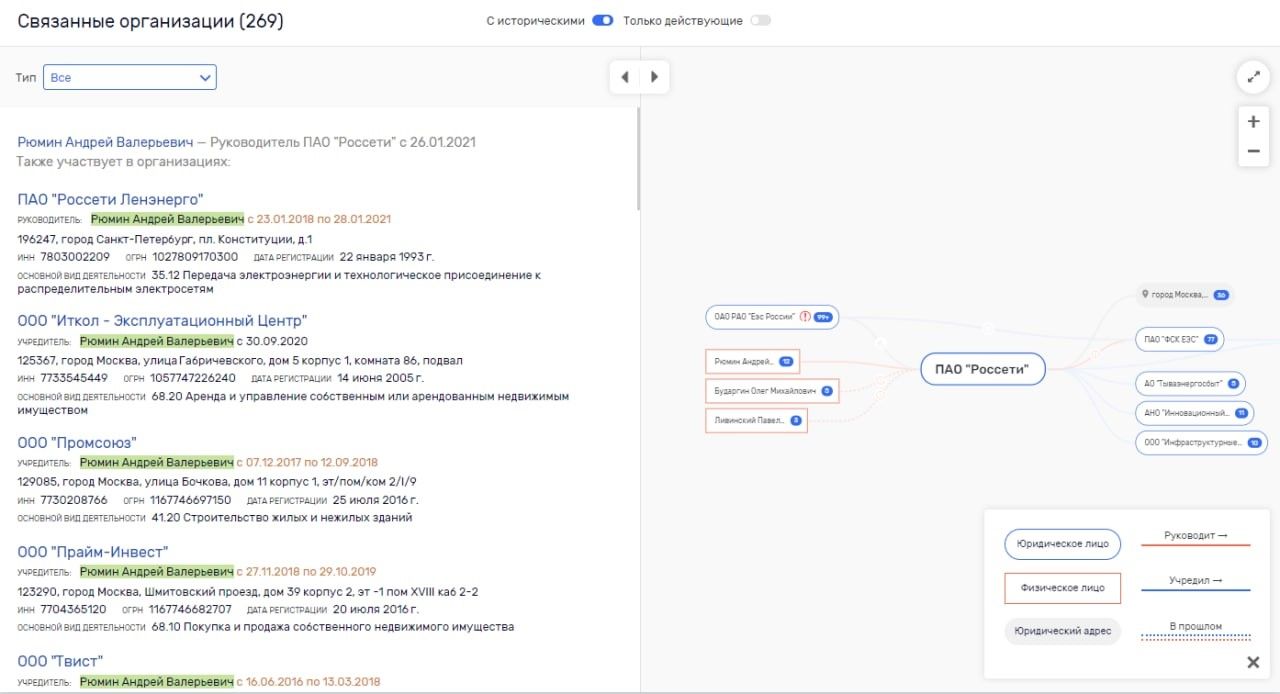Open the 'Рюмин Андрей Валерьевич' header link
This screenshot has height=694, width=1280.
pos(105,142)
